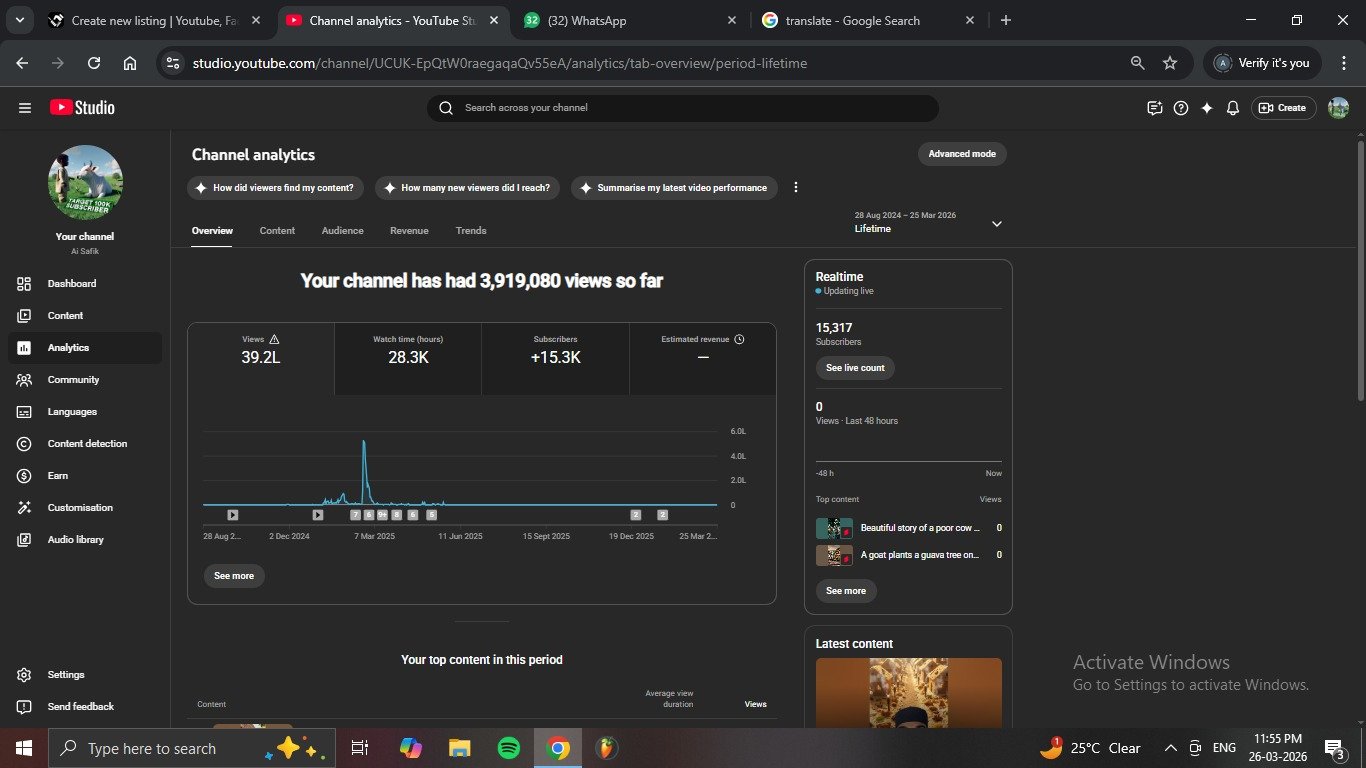Click the first video marker on chart timeline
The height and width of the screenshot is (768, 1366).
[233, 515]
